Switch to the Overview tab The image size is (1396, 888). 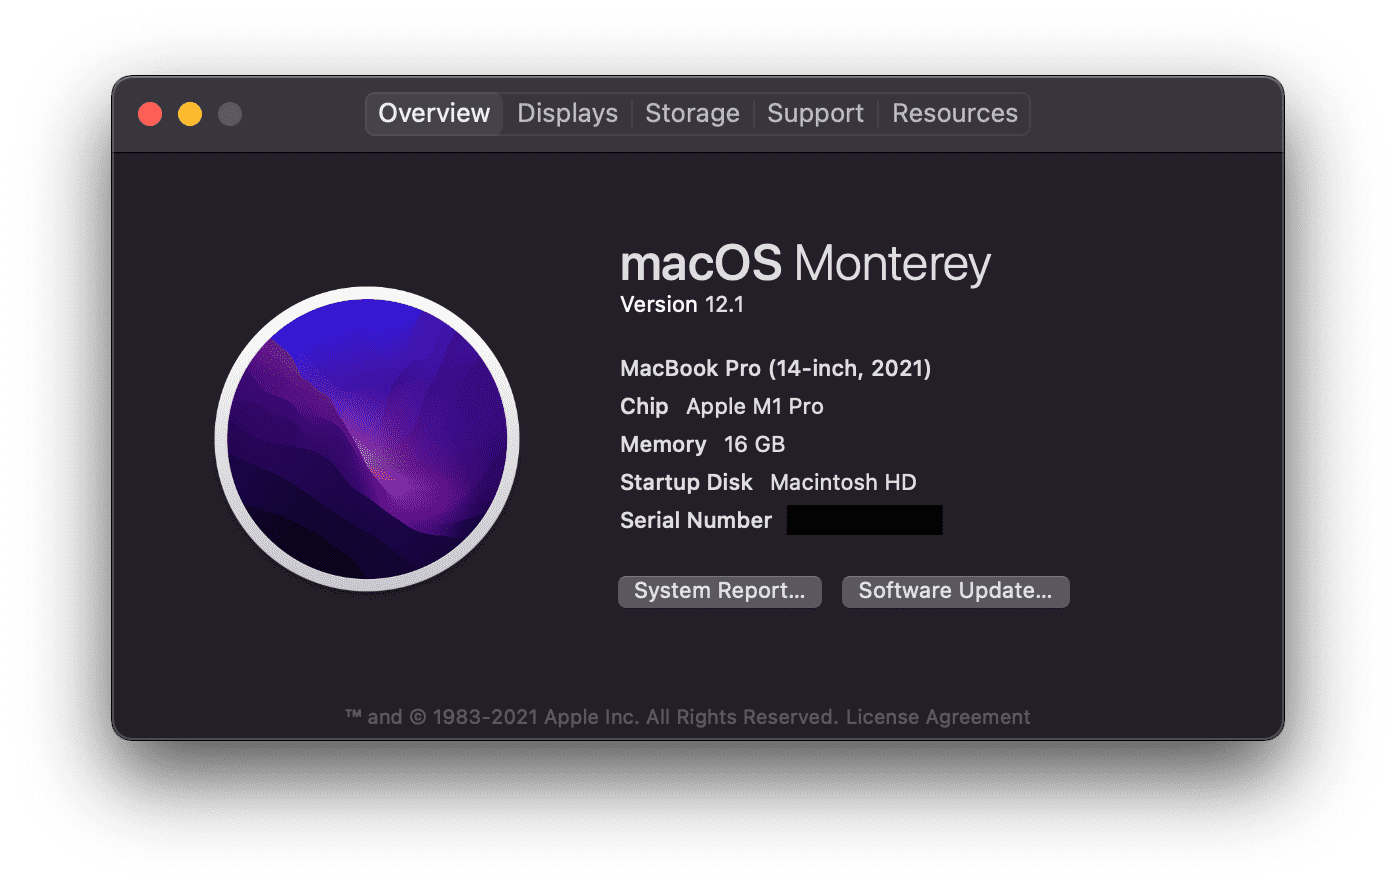(434, 113)
